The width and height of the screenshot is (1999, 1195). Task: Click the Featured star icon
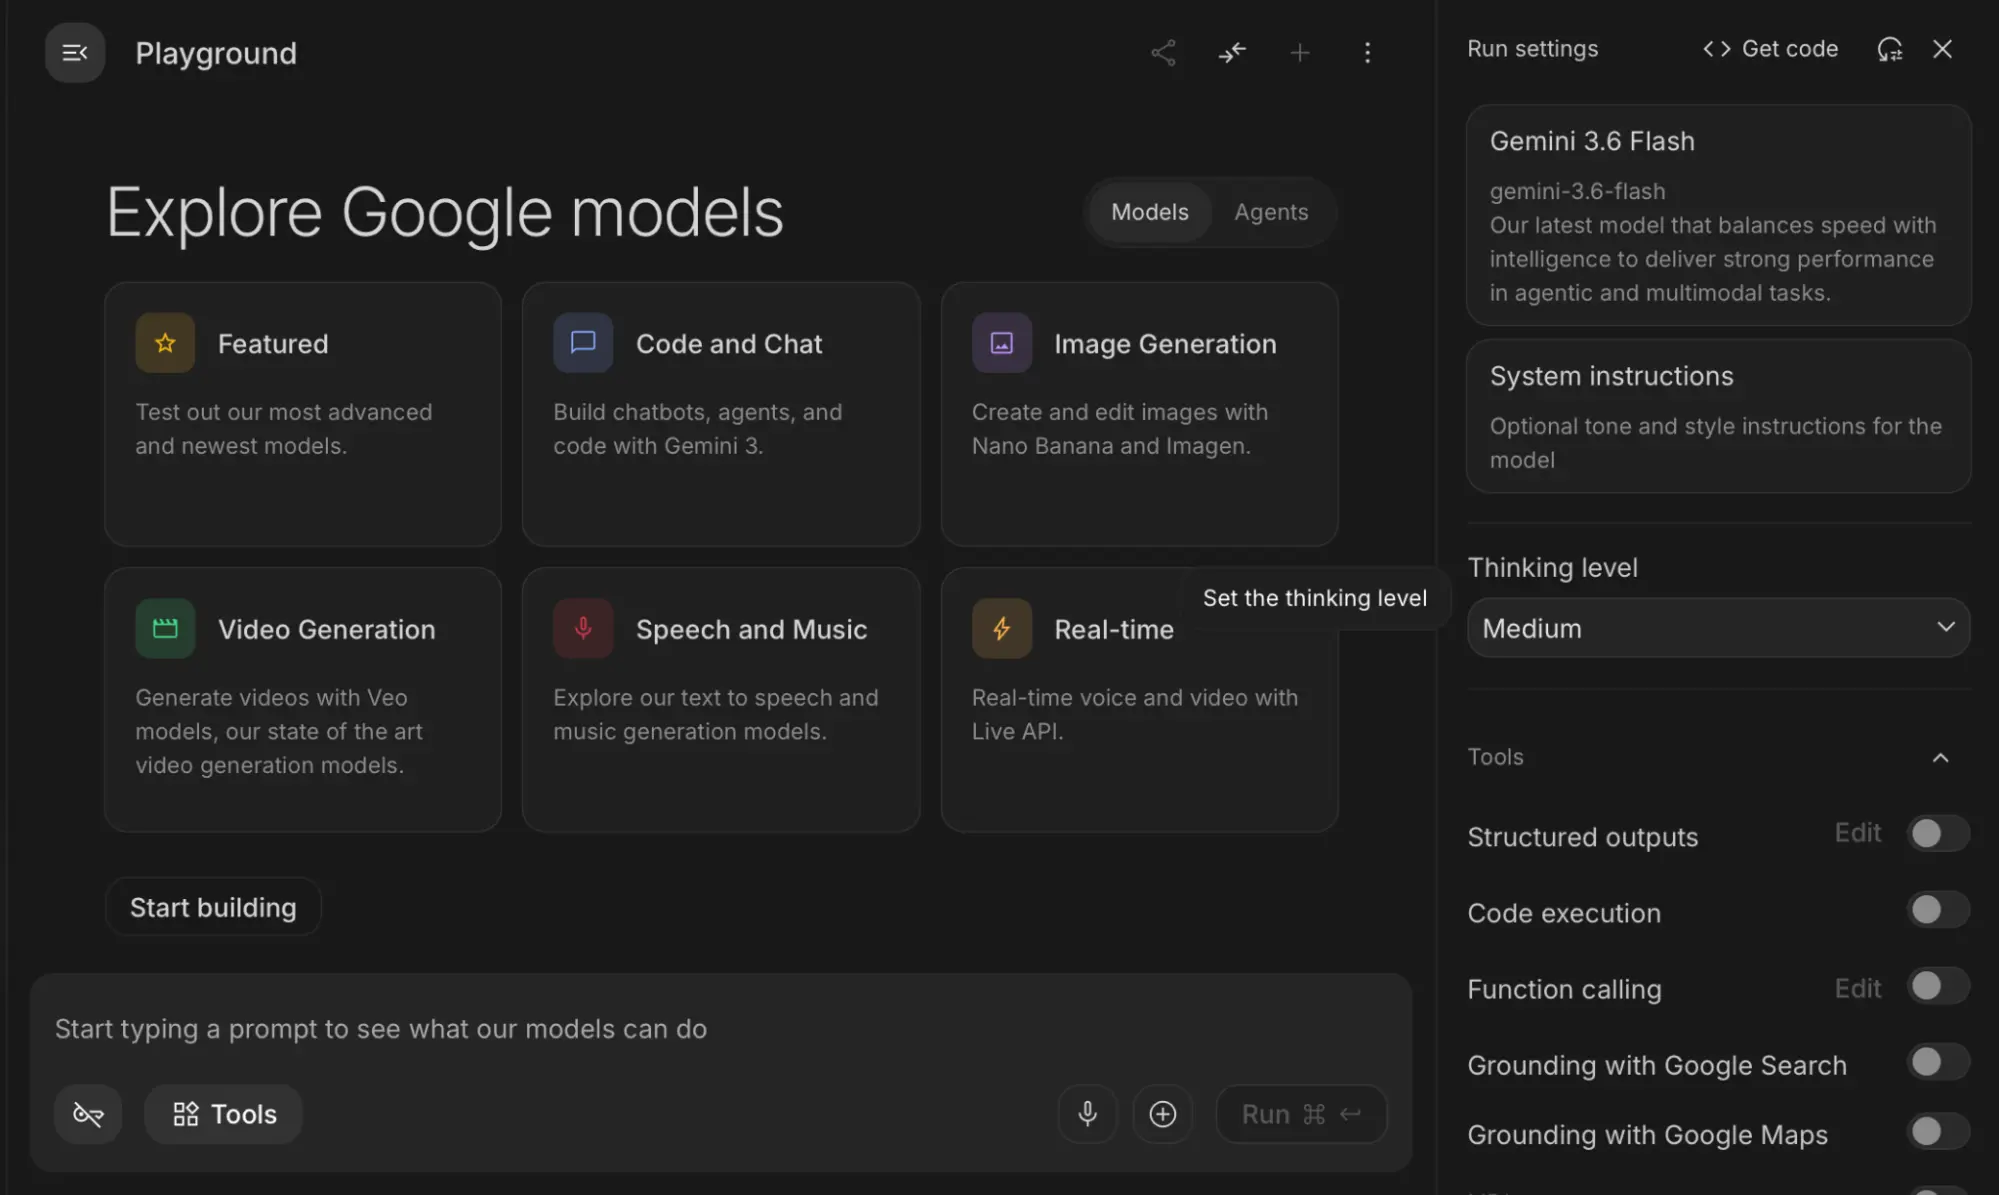pyautogui.click(x=165, y=343)
